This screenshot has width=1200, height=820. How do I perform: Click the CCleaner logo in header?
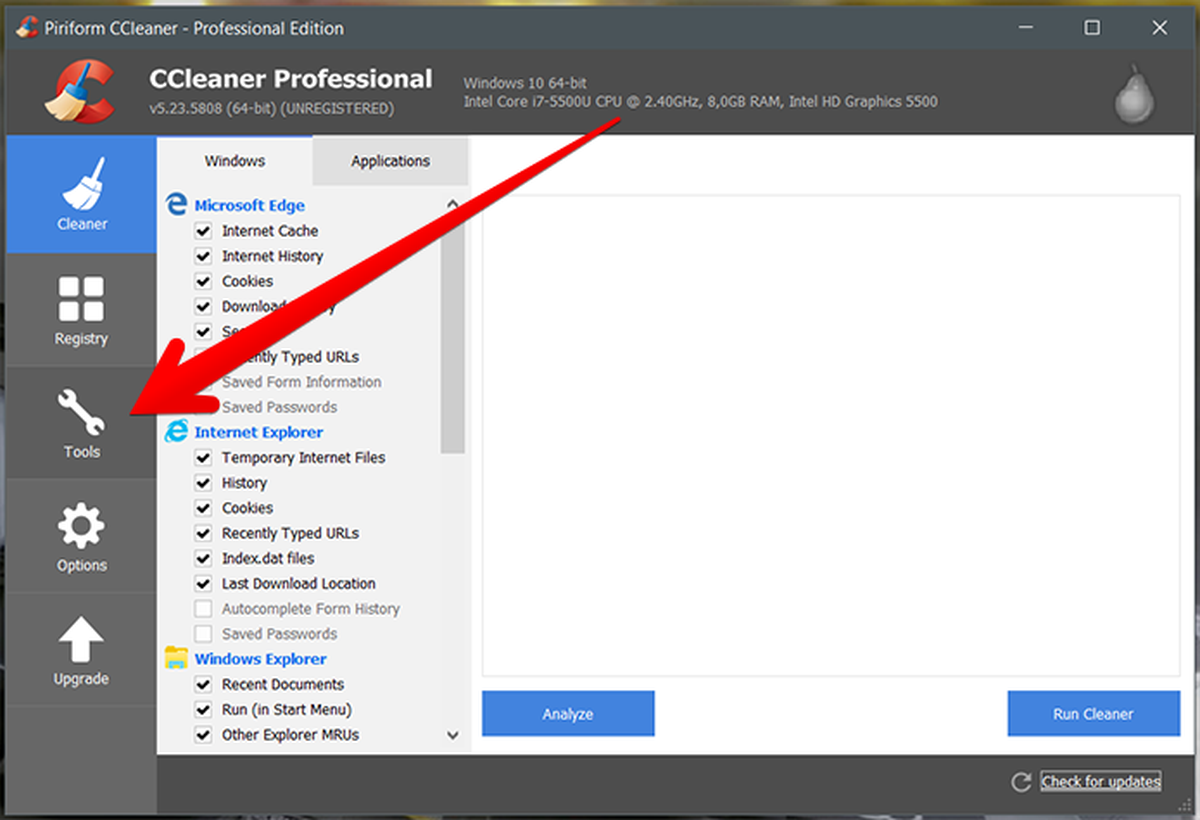[x=82, y=92]
